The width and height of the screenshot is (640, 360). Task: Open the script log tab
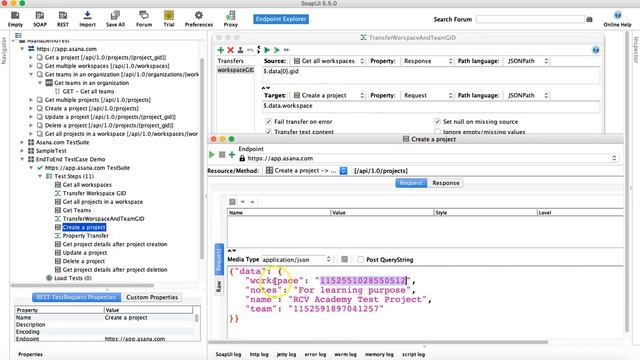click(413, 354)
